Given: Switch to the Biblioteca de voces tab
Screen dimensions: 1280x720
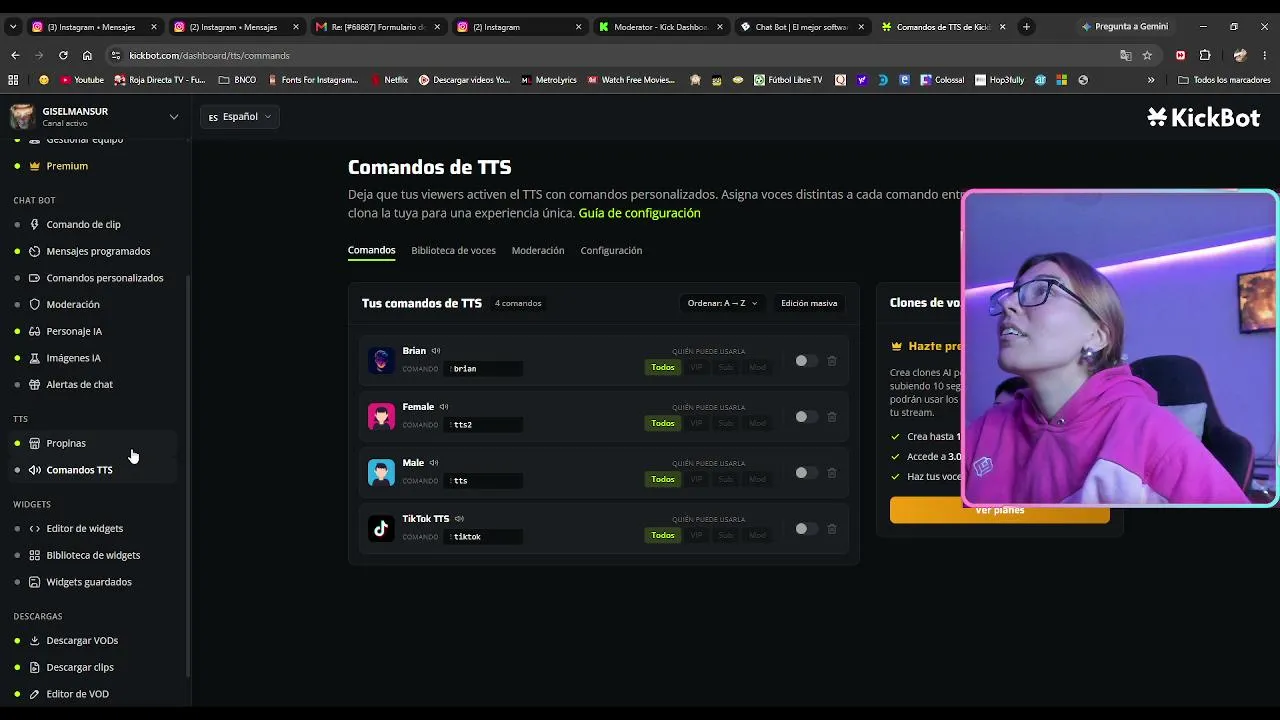Looking at the screenshot, I should tap(453, 250).
